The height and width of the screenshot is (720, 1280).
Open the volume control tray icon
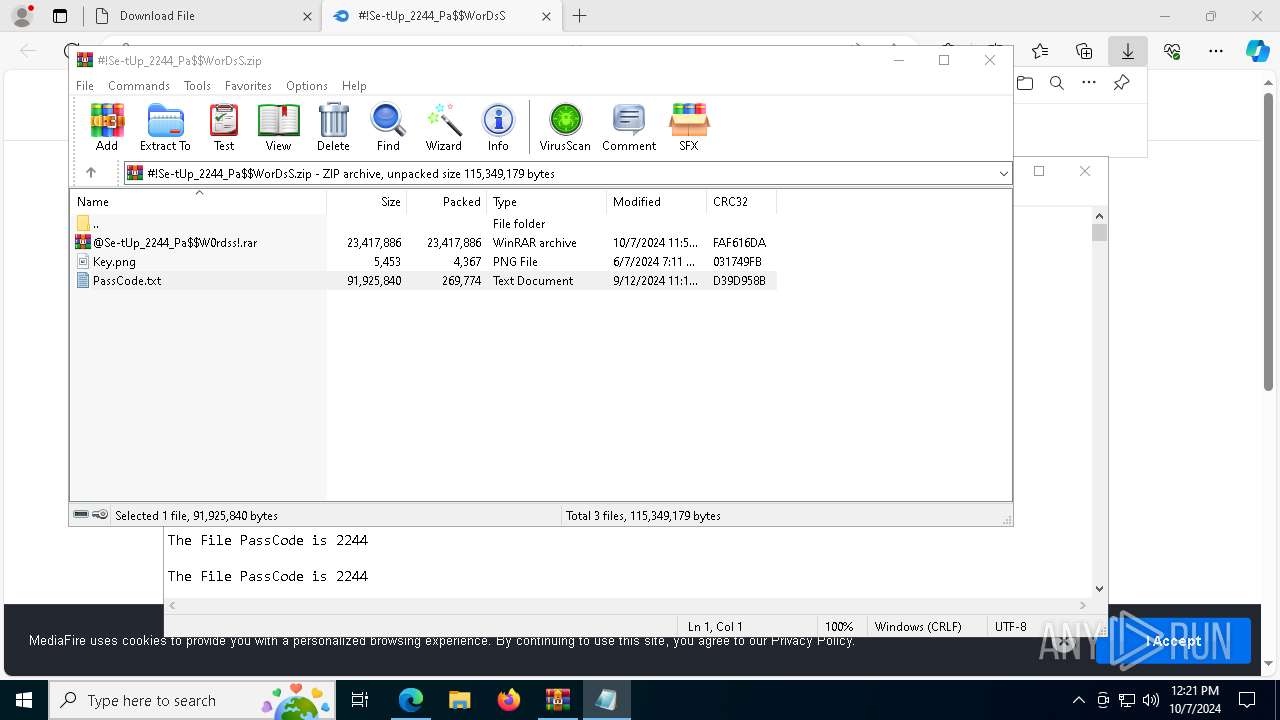pos(1151,700)
